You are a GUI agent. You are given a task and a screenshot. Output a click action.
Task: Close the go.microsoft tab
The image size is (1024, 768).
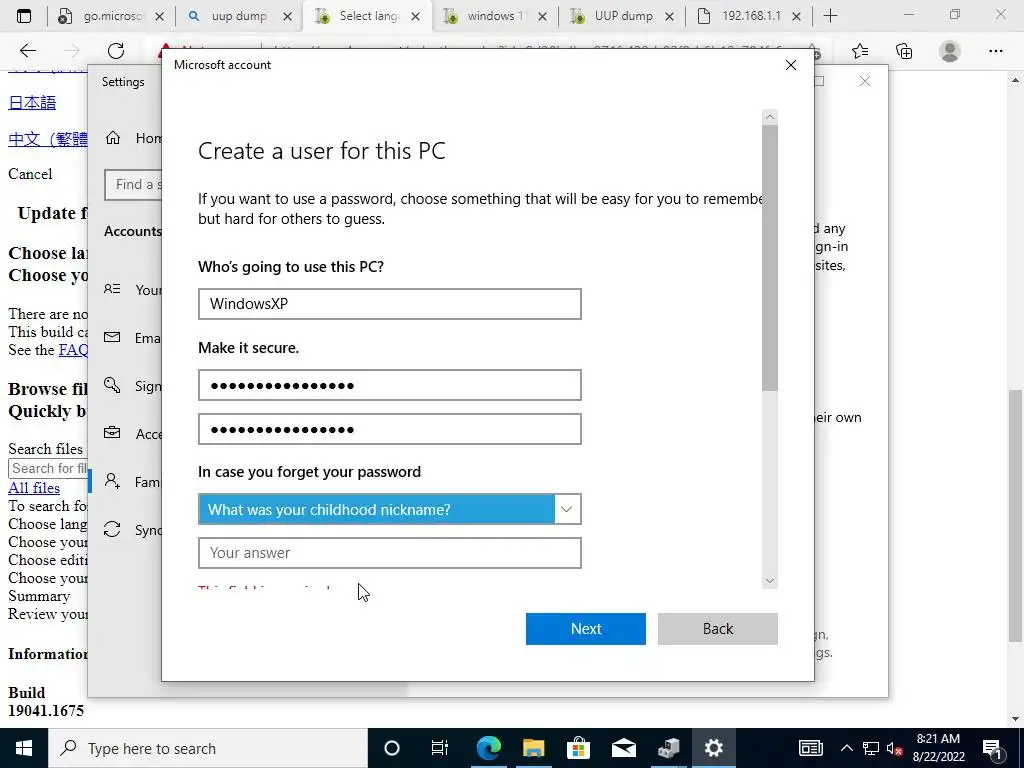pyautogui.click(x=159, y=17)
